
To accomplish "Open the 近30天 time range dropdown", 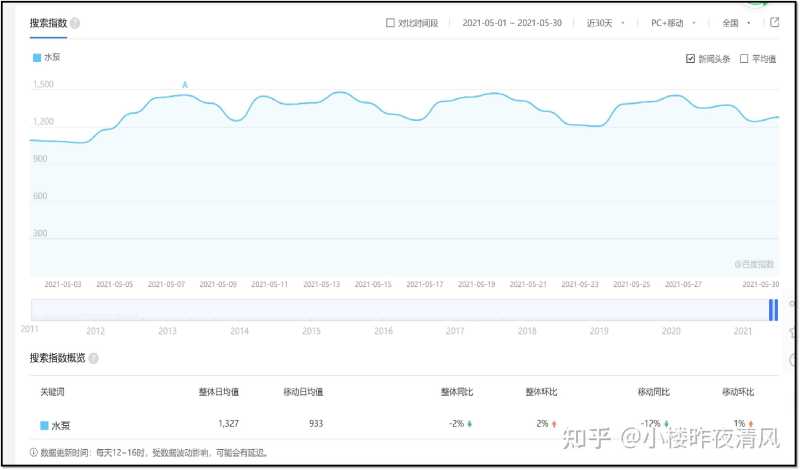I will [606, 23].
